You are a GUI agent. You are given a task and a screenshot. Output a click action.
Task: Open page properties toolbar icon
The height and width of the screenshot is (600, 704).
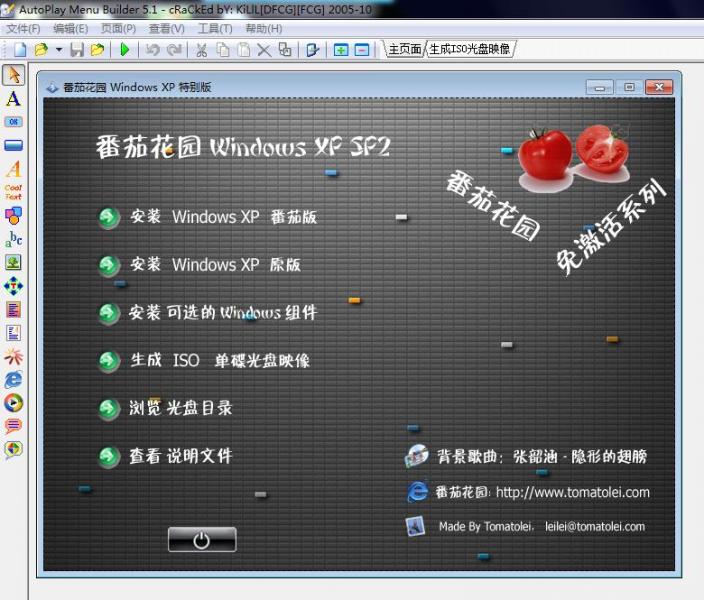[x=312, y=50]
